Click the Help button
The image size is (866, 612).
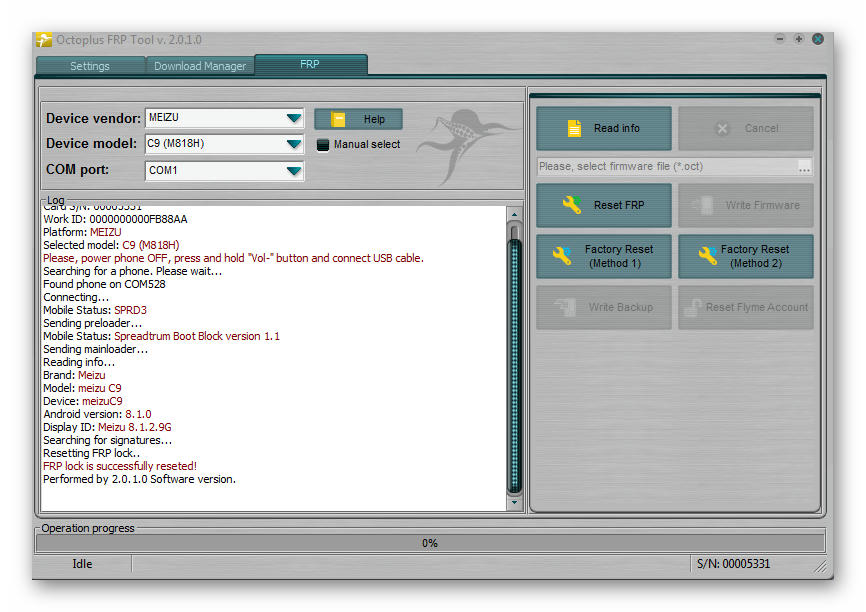click(358, 119)
